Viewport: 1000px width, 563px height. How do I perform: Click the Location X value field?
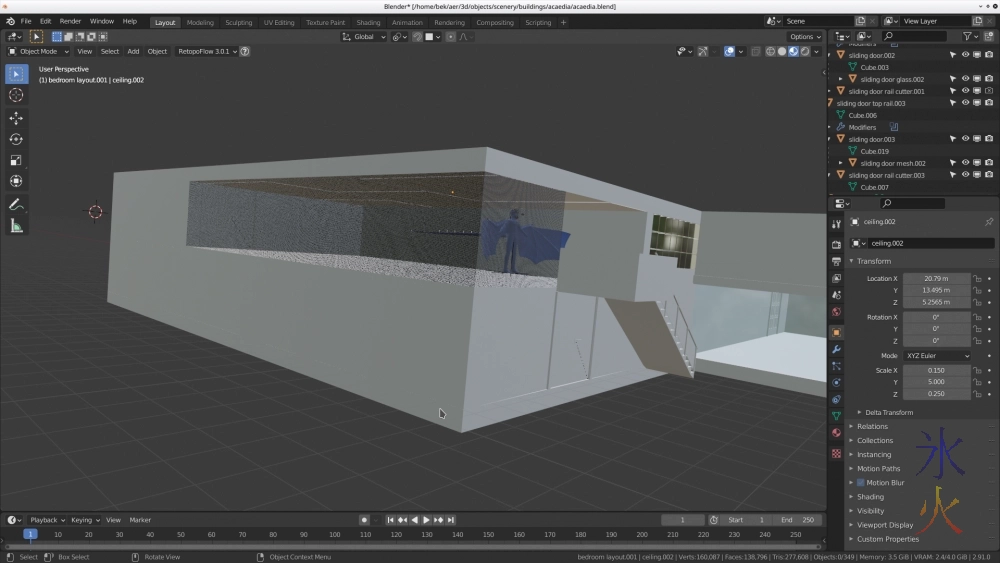pyautogui.click(x=935, y=279)
